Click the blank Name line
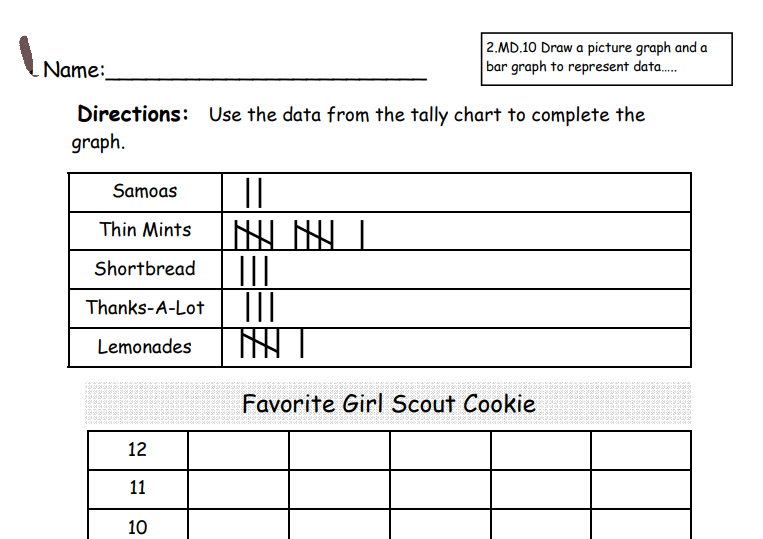 coord(265,72)
